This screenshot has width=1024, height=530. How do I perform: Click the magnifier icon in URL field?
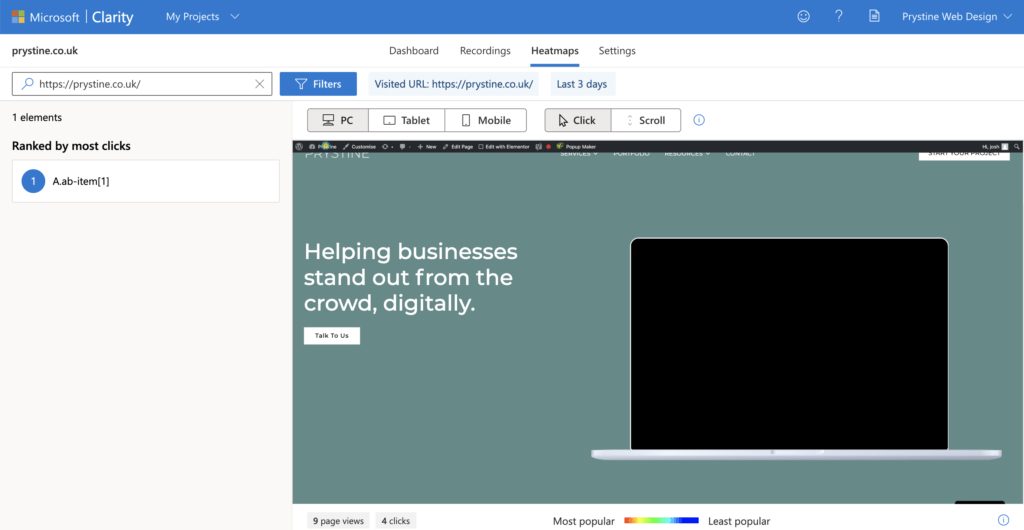tap(27, 84)
